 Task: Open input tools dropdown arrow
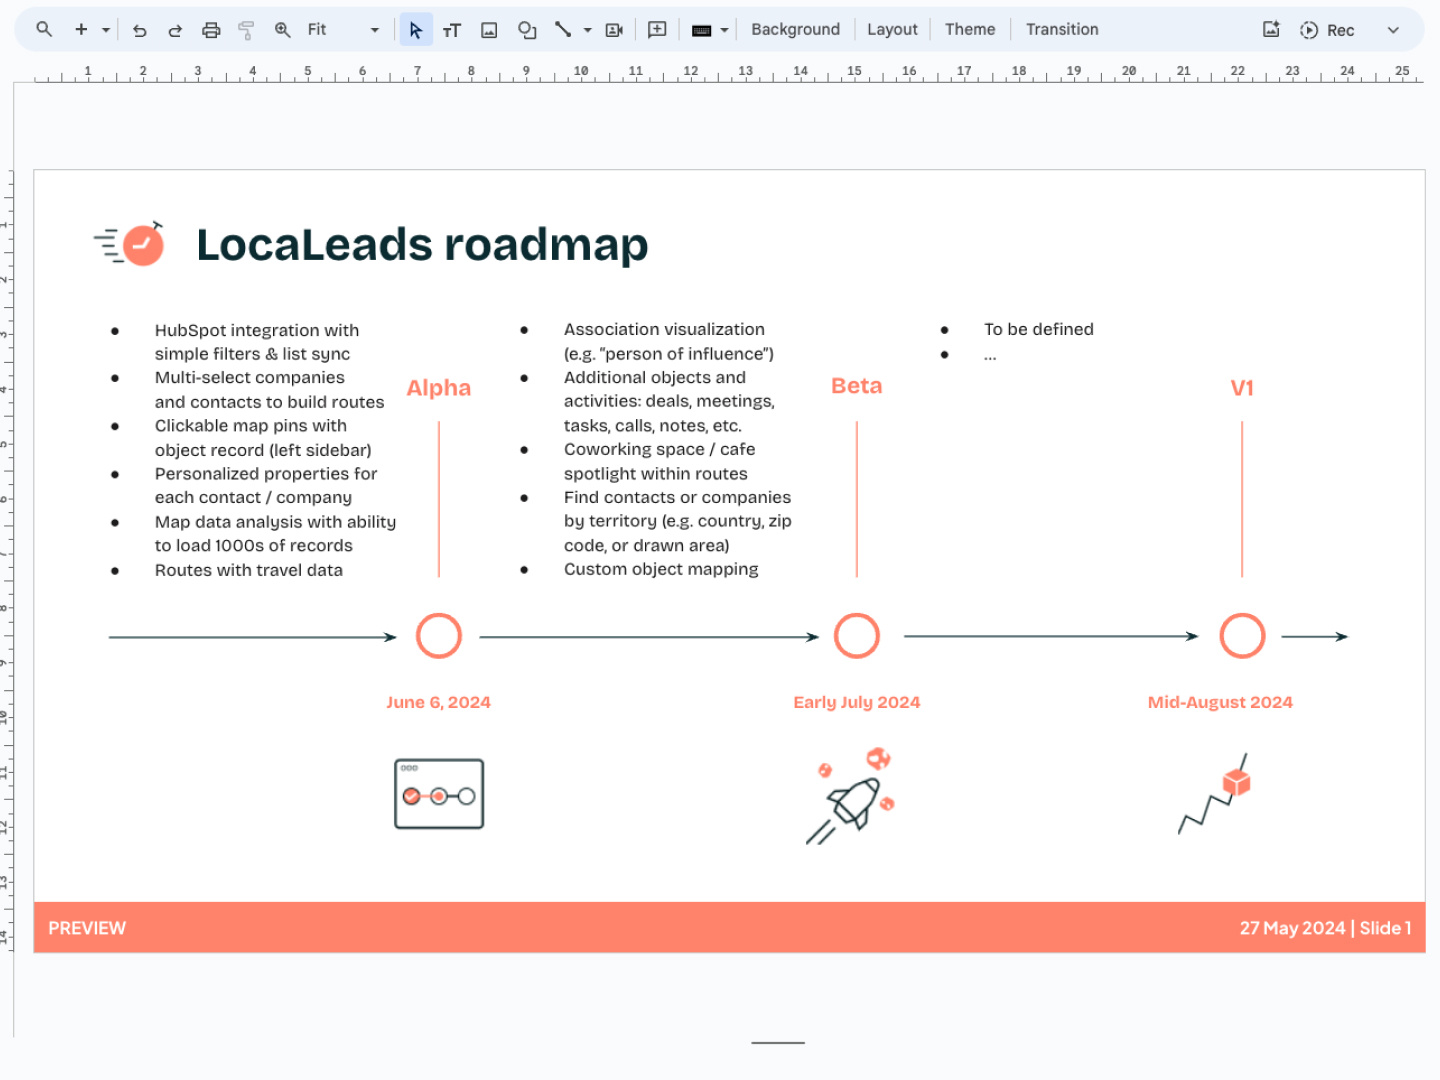pos(724,30)
